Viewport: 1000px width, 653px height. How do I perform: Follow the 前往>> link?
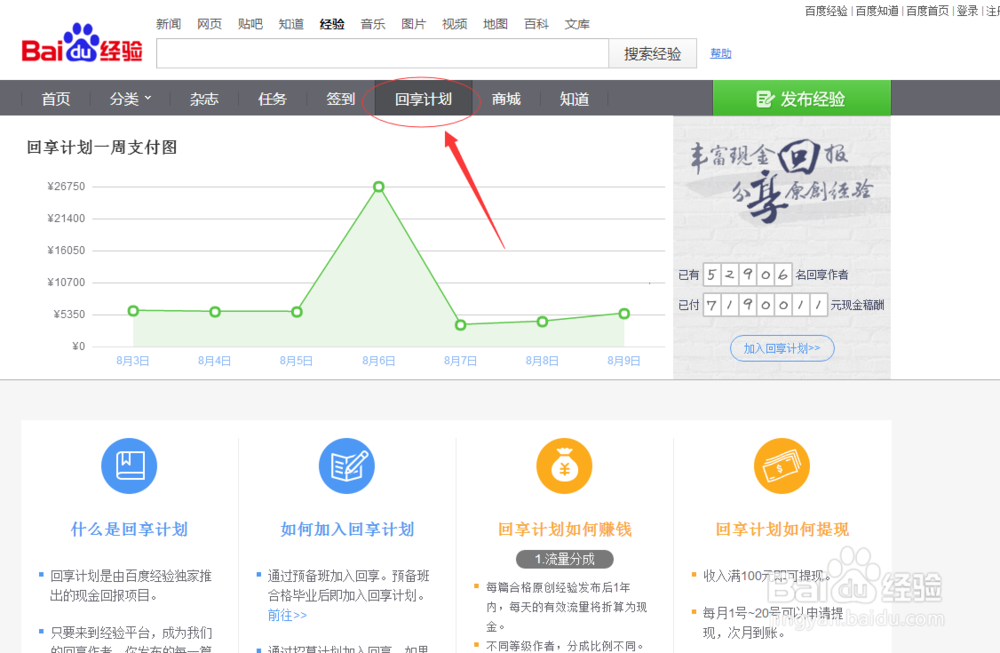click(287, 615)
